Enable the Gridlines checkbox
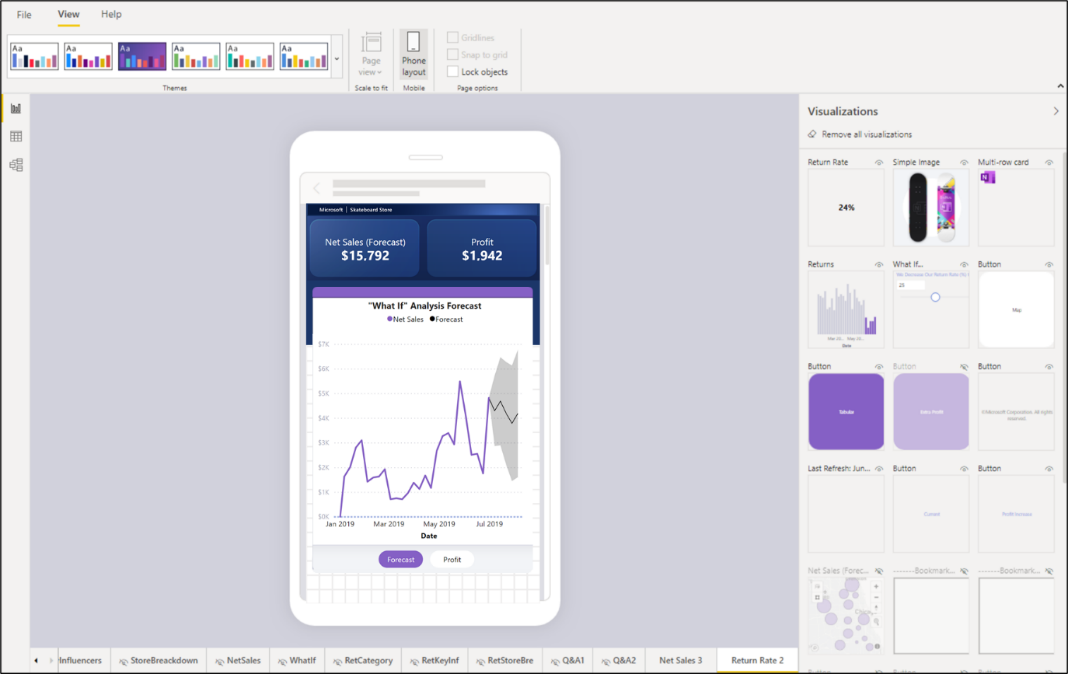The height and width of the screenshot is (674, 1068). coord(453,38)
